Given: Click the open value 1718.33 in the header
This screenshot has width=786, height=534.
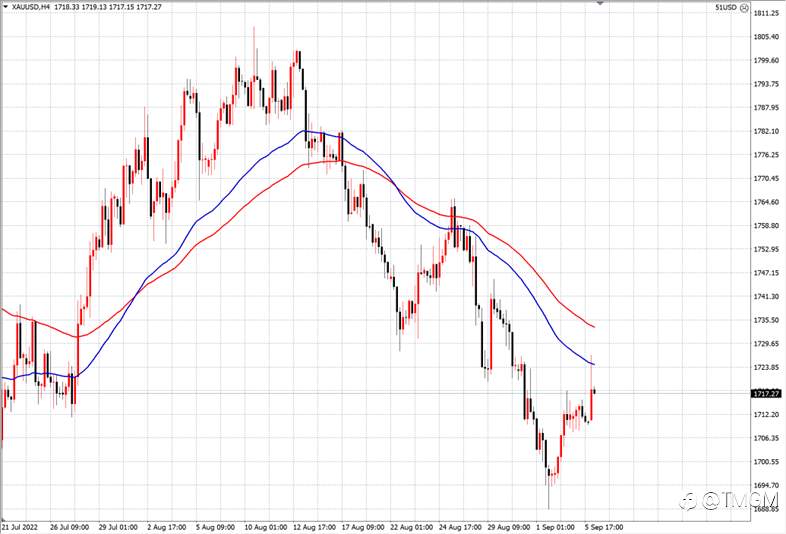Looking at the screenshot, I should point(66,8).
